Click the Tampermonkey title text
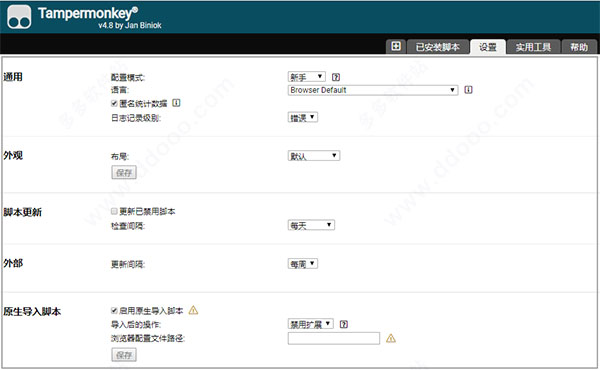The height and width of the screenshot is (370, 600). 87,13
